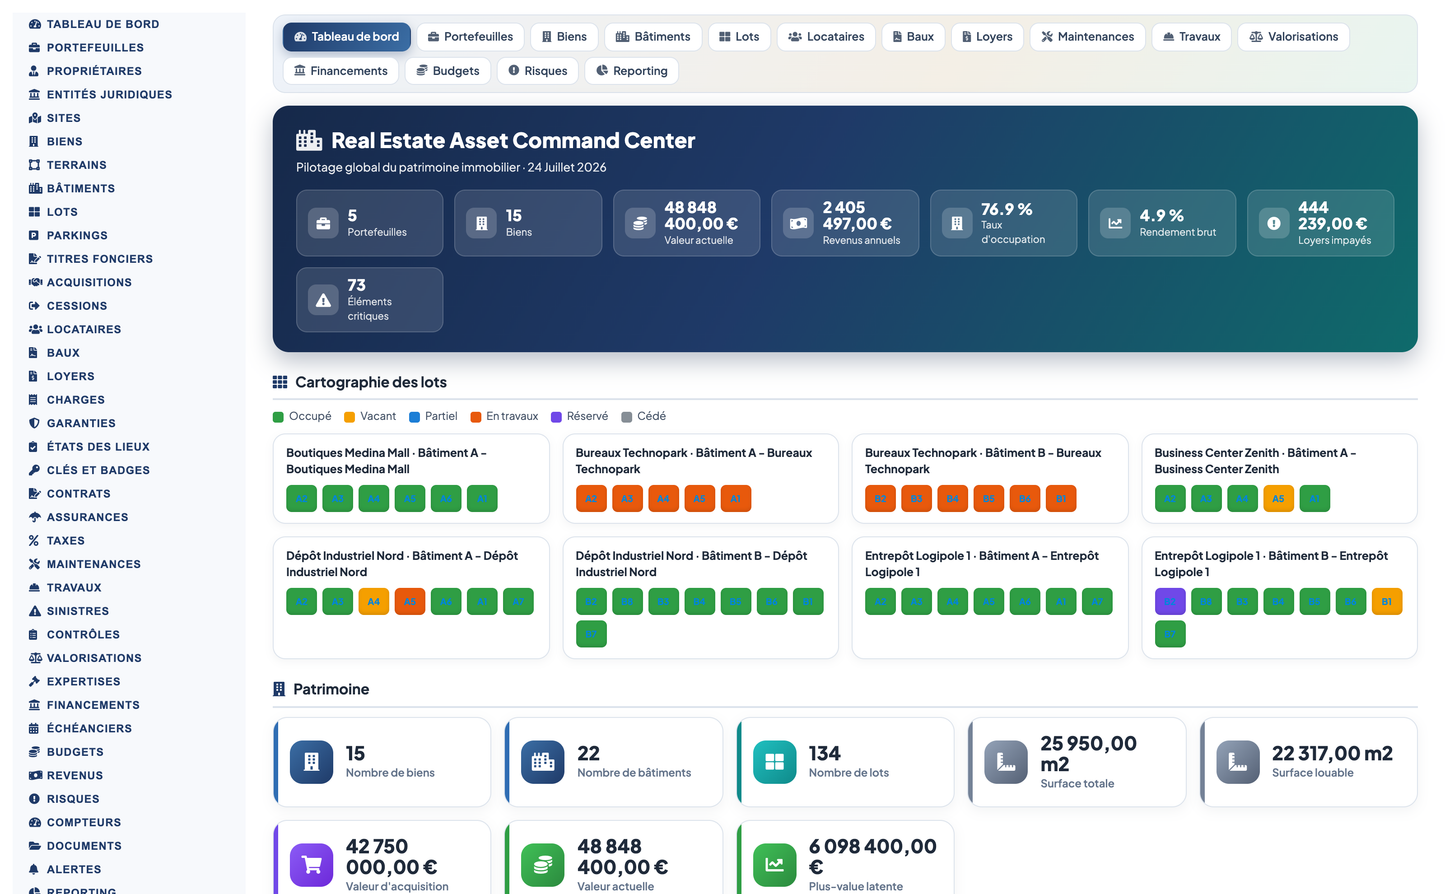Click the Entités juridiques bank icon in sidebar
Screen dimensions: 1445x894
(35, 94)
